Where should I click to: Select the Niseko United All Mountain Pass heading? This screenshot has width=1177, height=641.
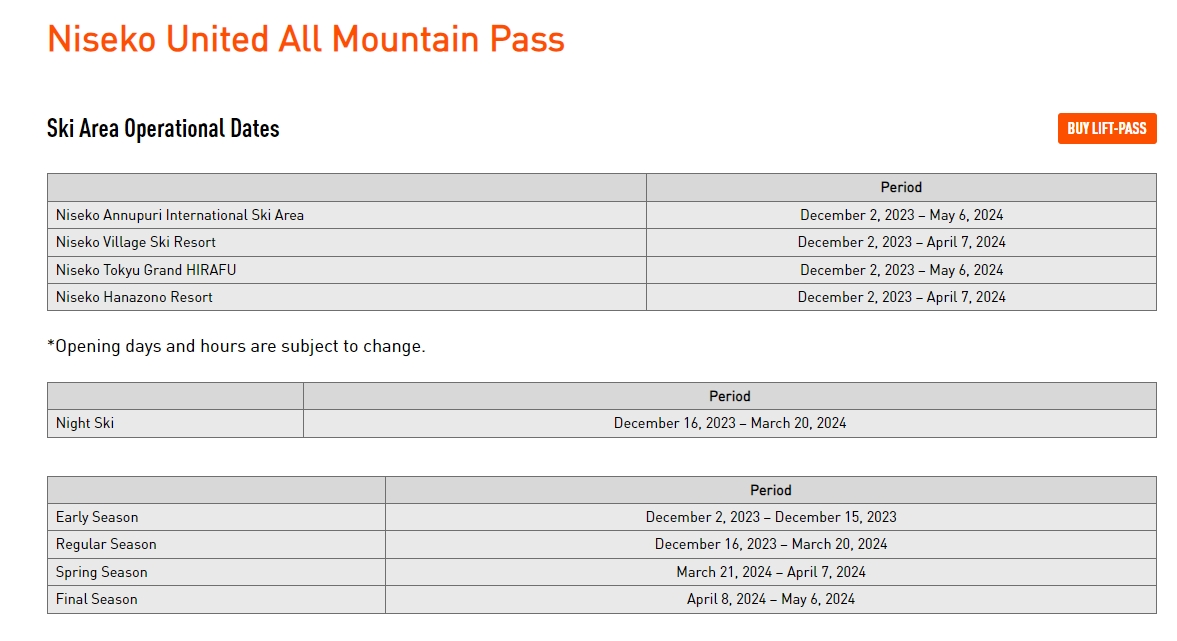306,39
